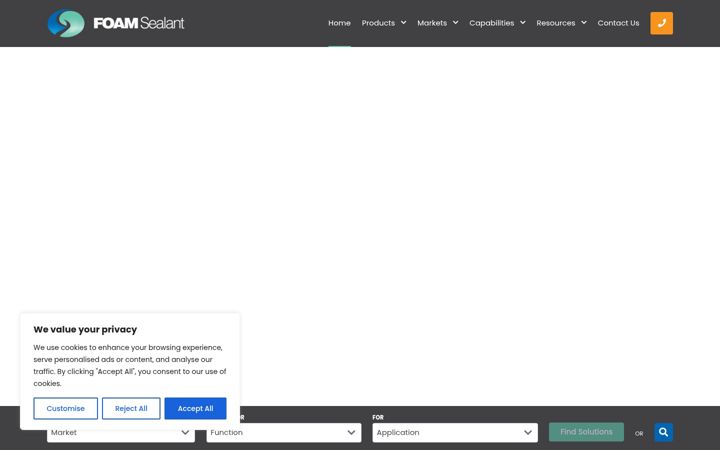Expand the Products chevron arrow

[403, 22]
